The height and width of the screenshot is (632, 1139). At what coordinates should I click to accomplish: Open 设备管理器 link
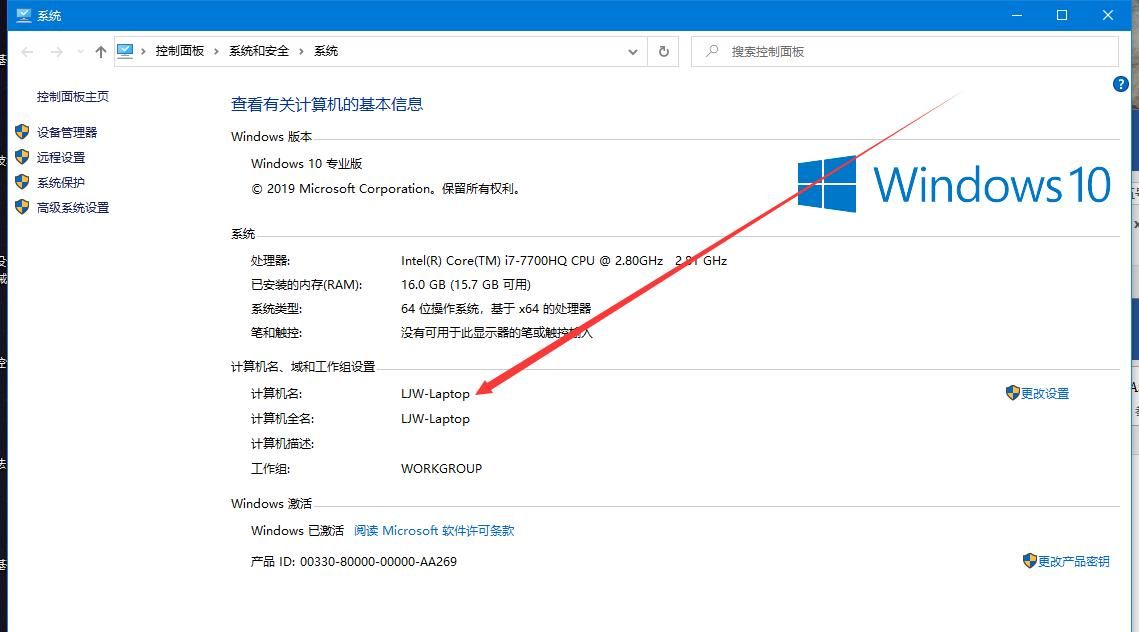(67, 132)
